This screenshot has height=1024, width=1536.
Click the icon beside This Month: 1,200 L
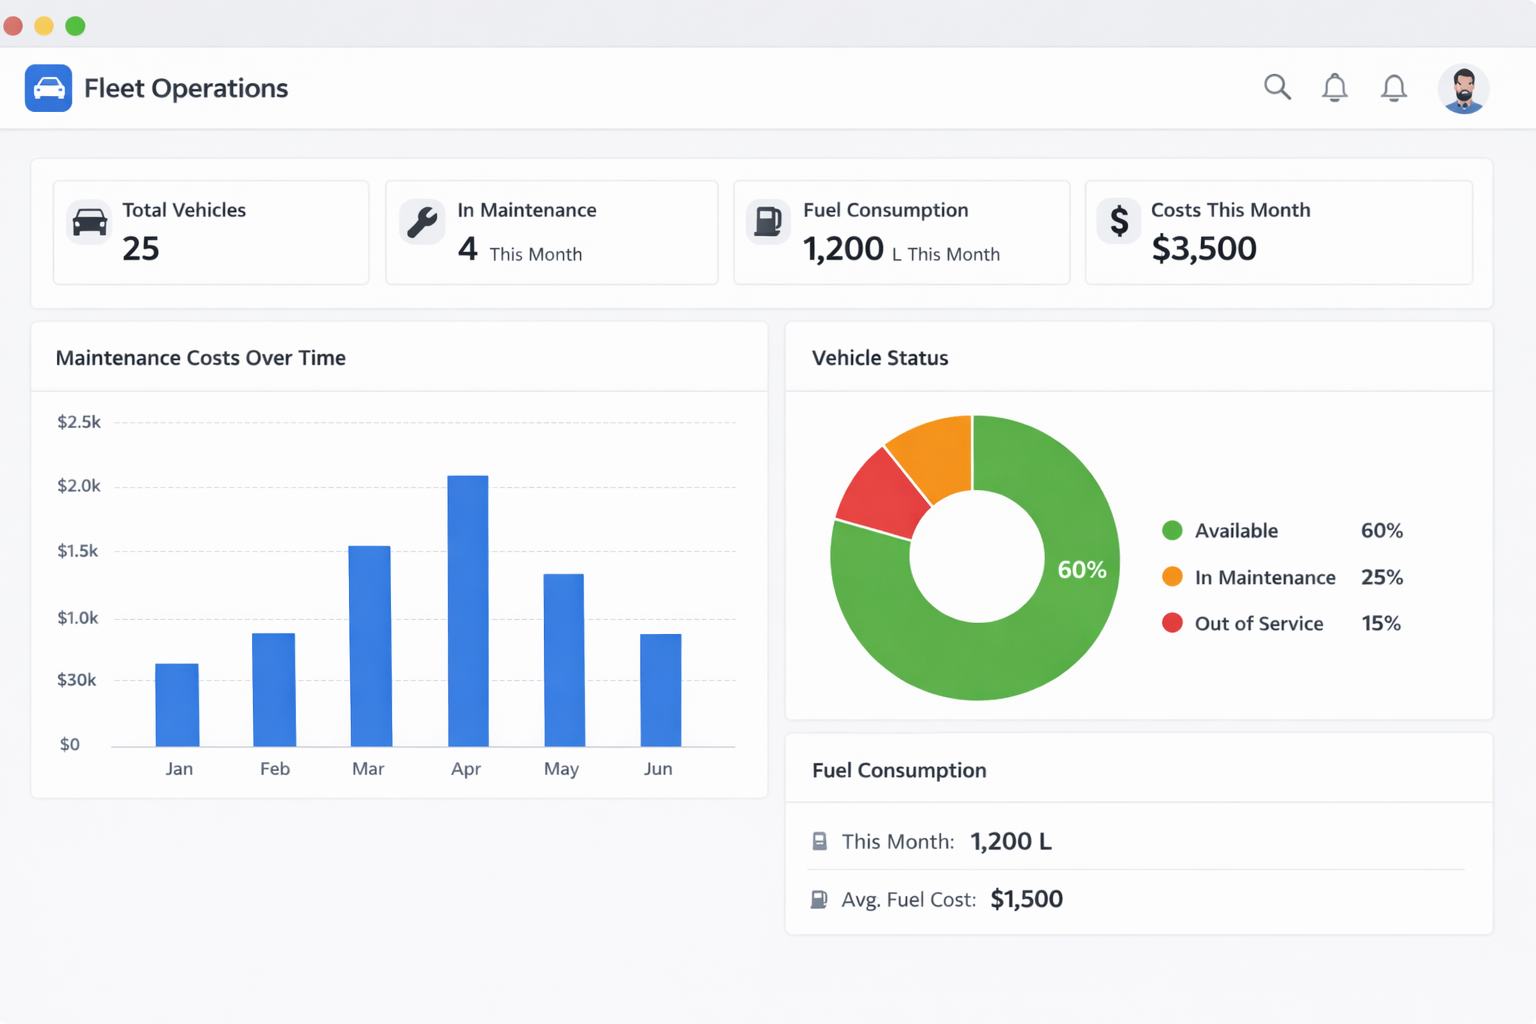coord(819,841)
